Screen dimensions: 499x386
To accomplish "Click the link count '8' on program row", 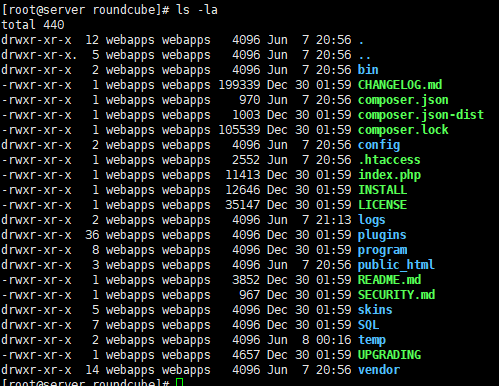I will click(96, 250).
